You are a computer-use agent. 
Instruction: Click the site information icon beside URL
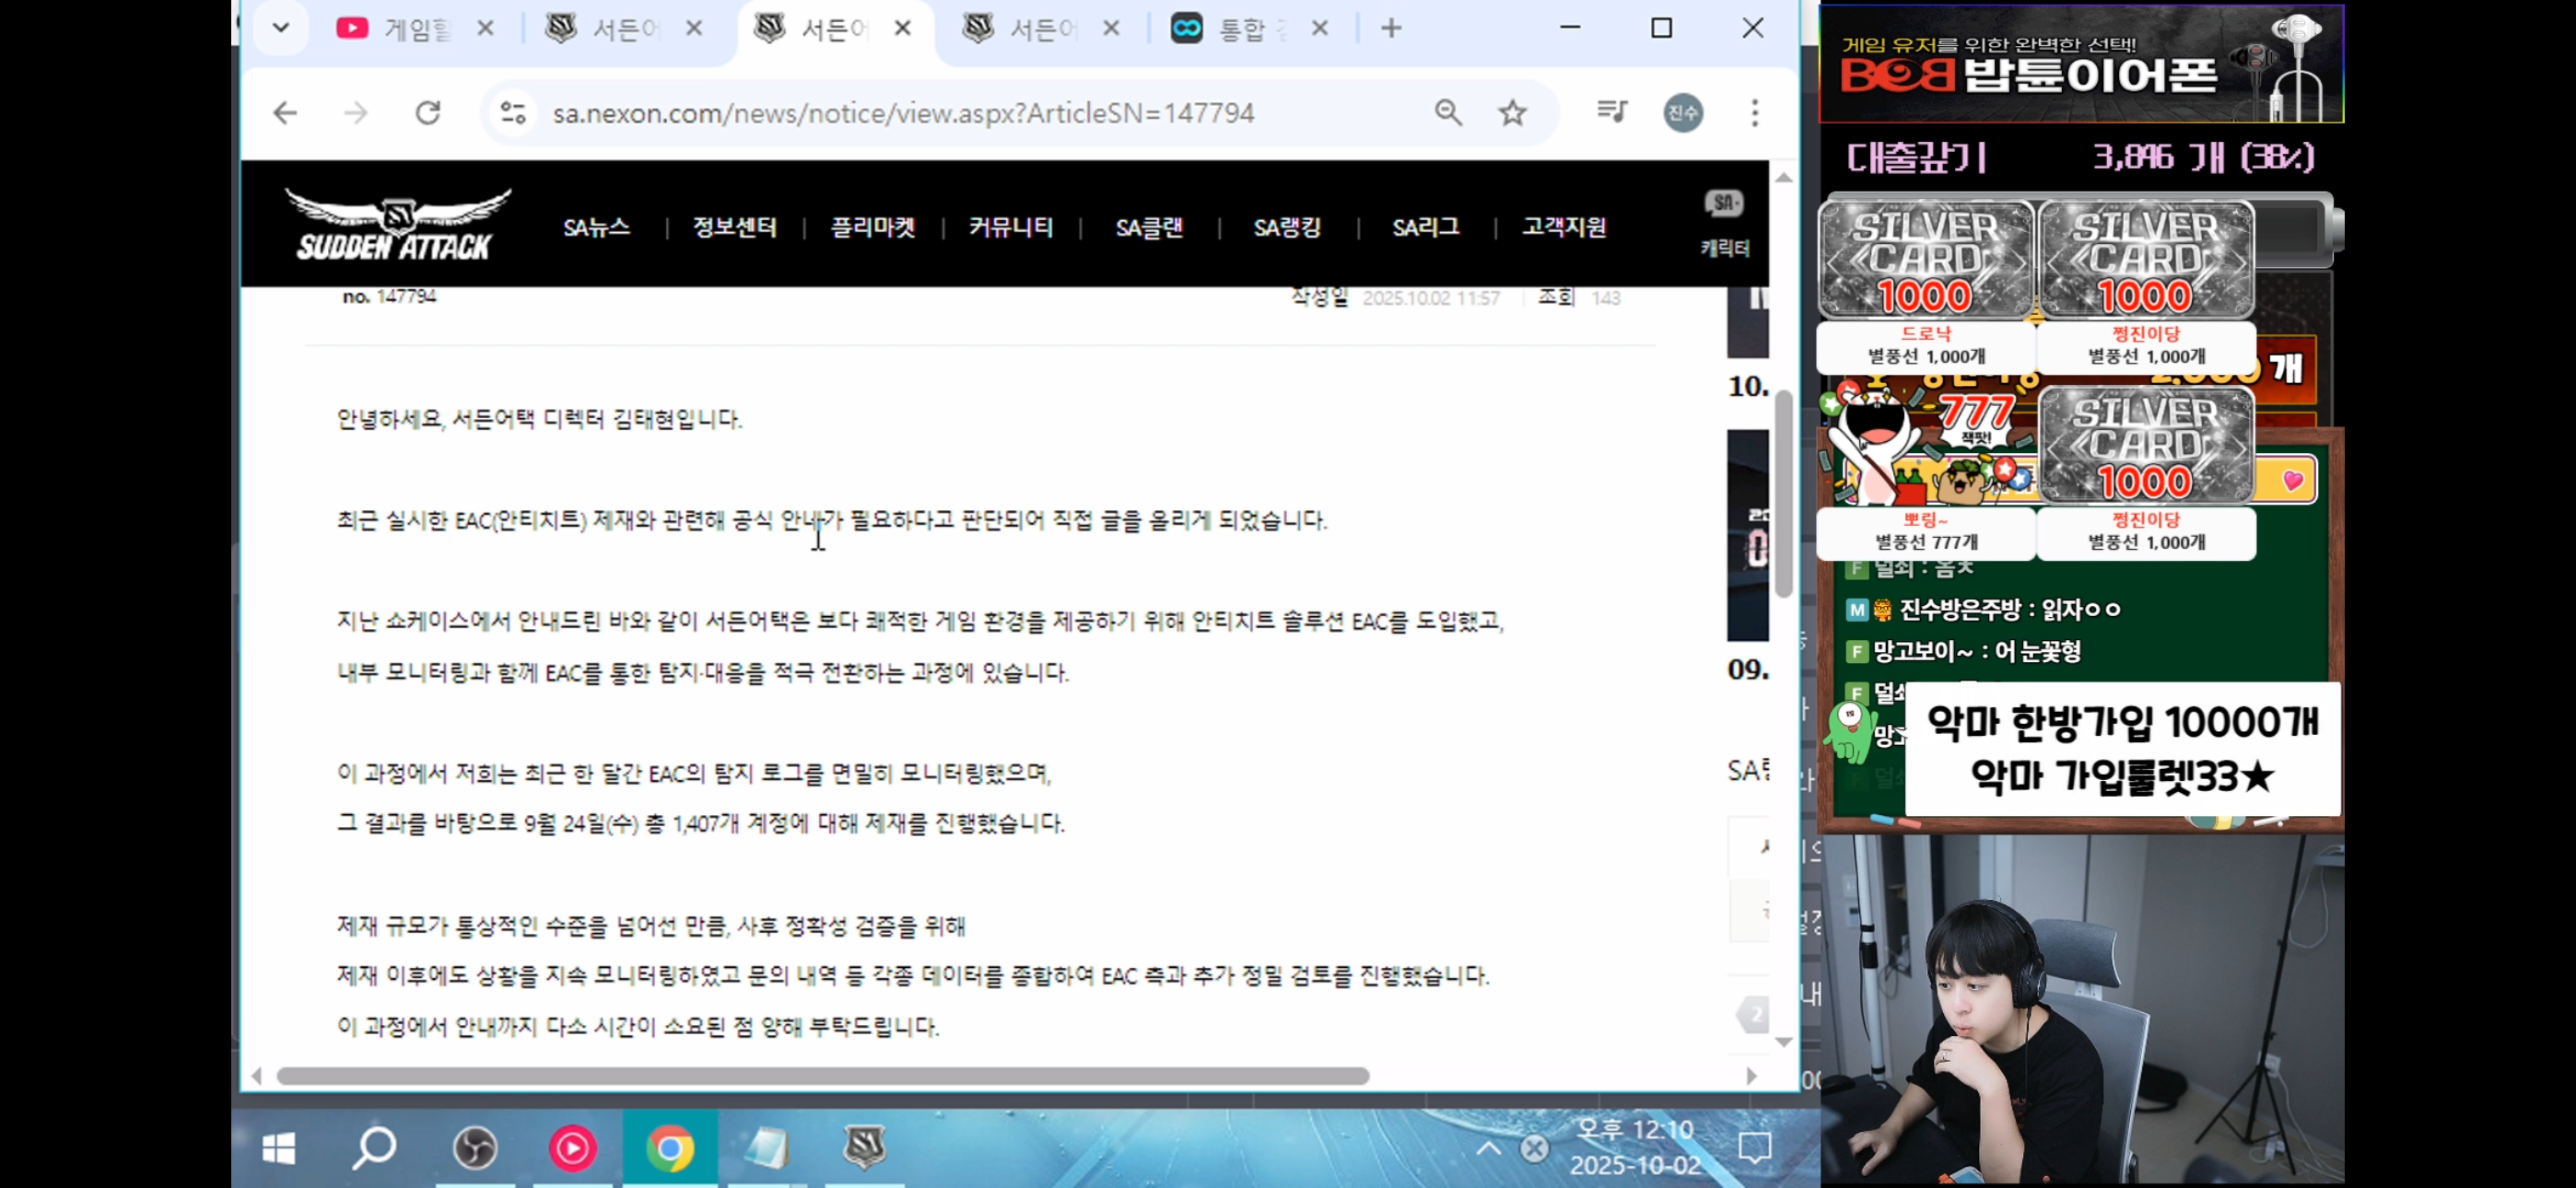point(513,113)
